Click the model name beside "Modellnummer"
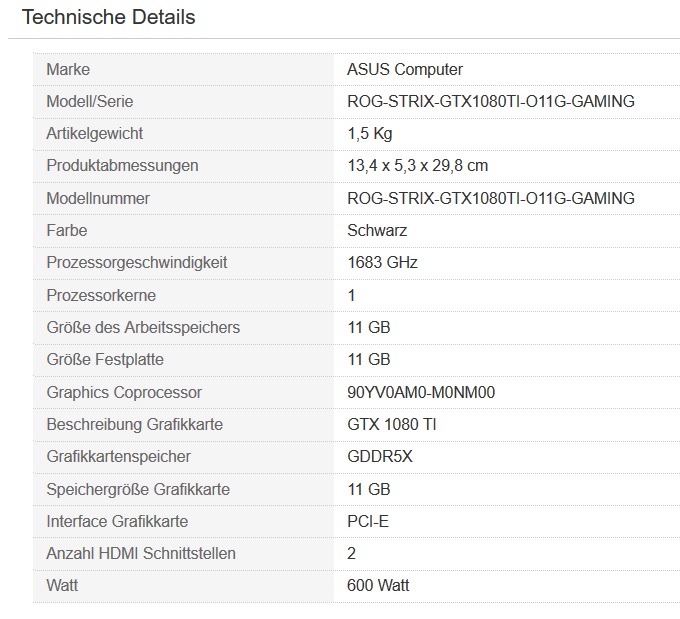Image resolution: width=680 pixels, height=619 pixels. [490, 198]
